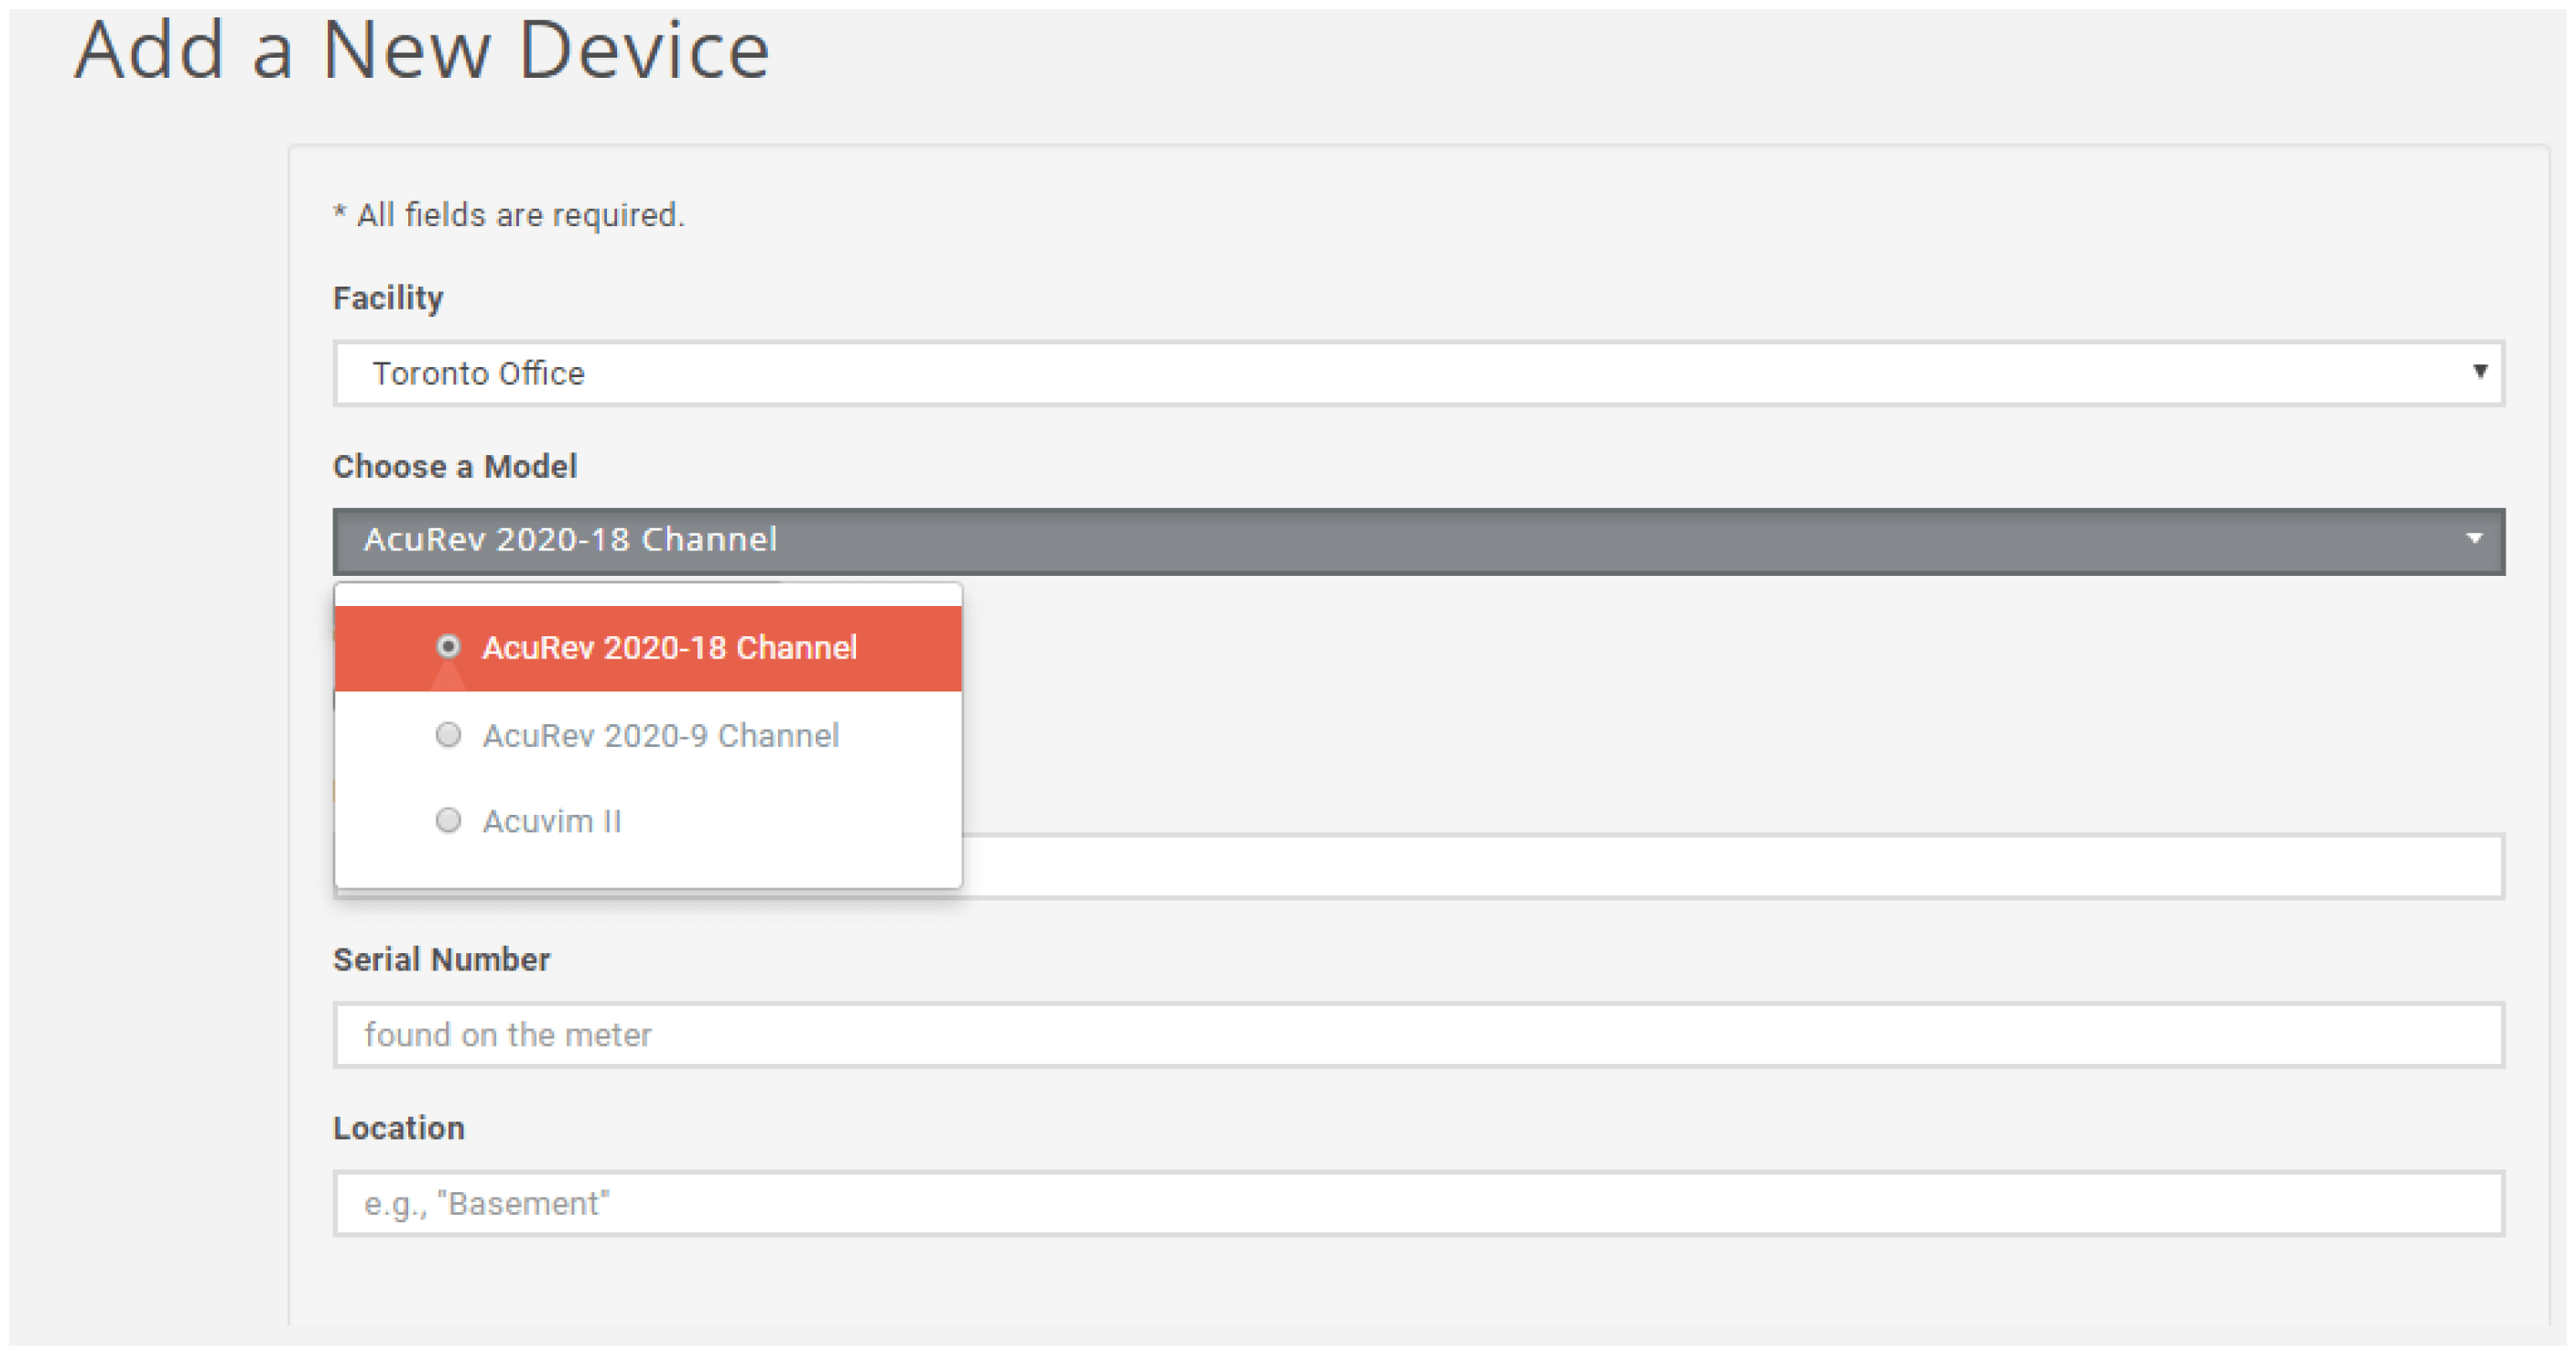The height and width of the screenshot is (1355, 2576).
Task: Focus the Location input field
Action: point(1417,1204)
